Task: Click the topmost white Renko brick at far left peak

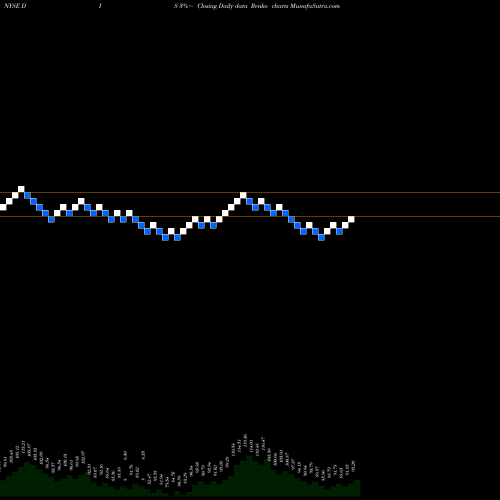Action: (21, 189)
